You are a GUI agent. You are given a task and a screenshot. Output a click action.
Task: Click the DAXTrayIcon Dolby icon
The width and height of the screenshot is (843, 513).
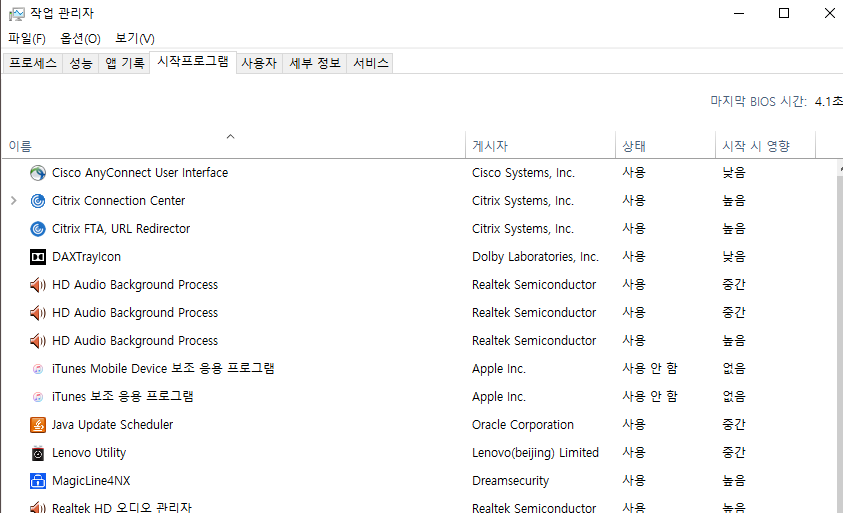tap(38, 257)
